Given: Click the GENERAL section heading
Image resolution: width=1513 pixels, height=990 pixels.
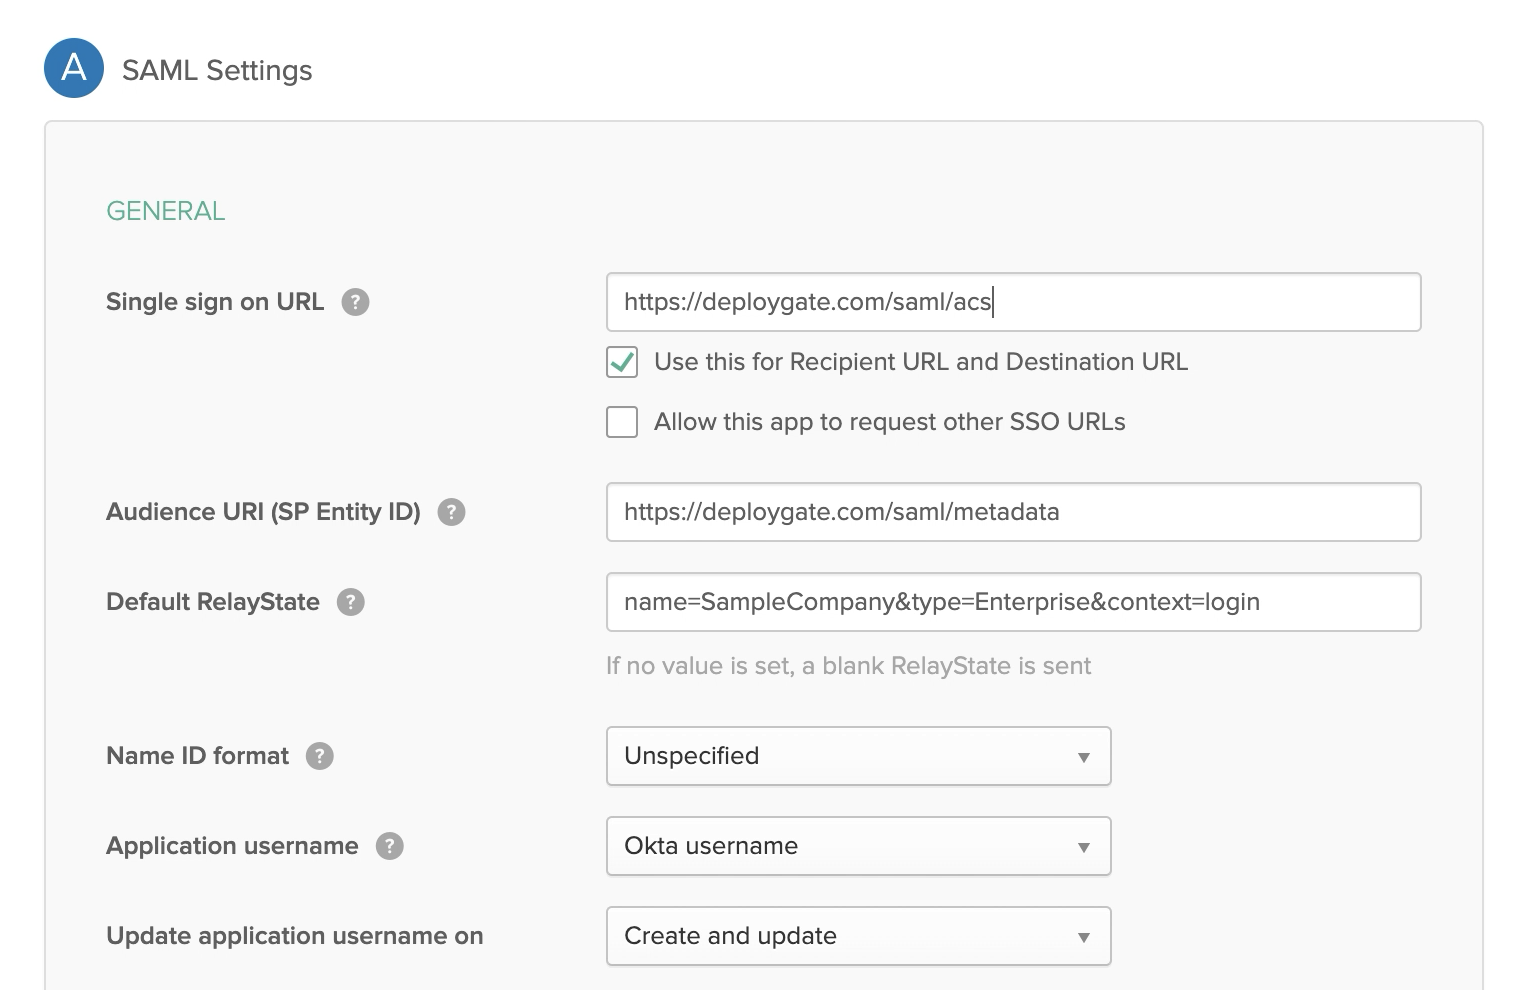Looking at the screenshot, I should [x=165, y=210].
